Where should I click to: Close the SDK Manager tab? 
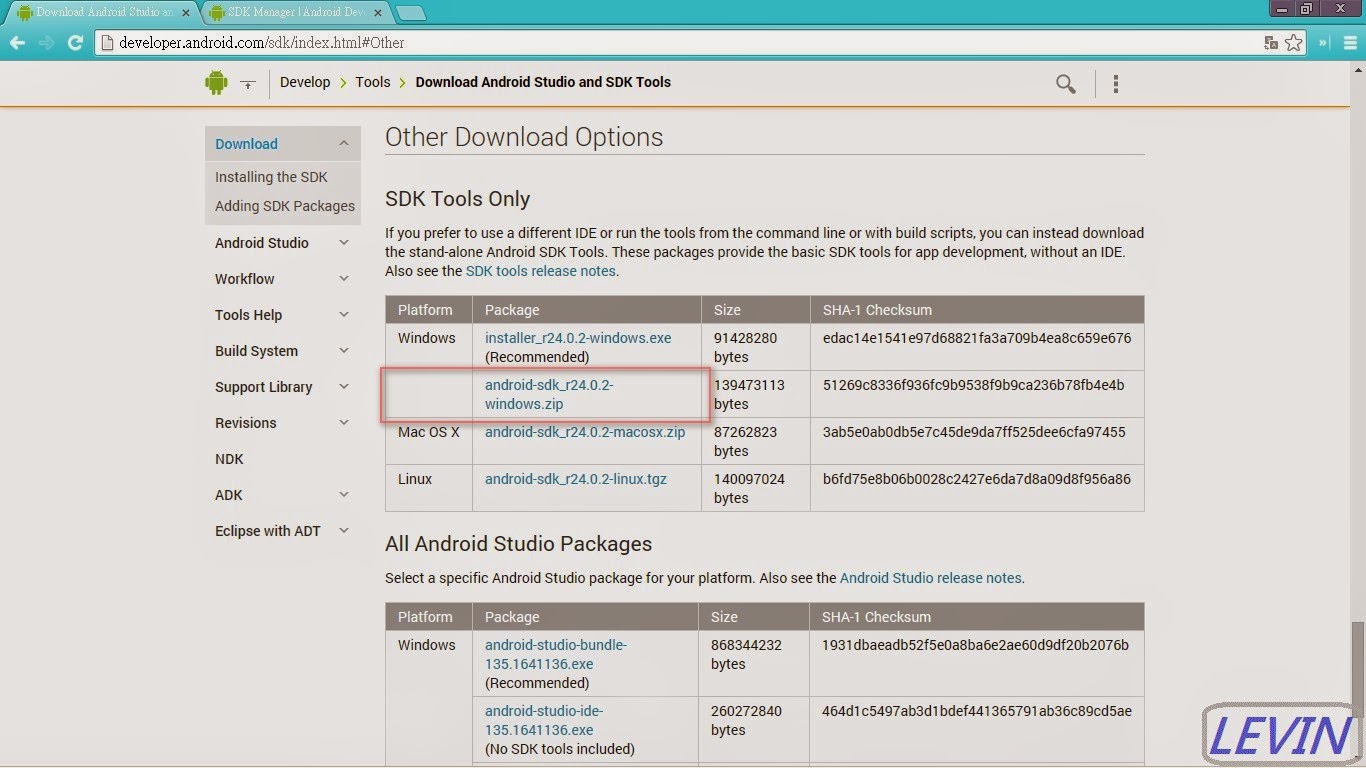point(379,13)
